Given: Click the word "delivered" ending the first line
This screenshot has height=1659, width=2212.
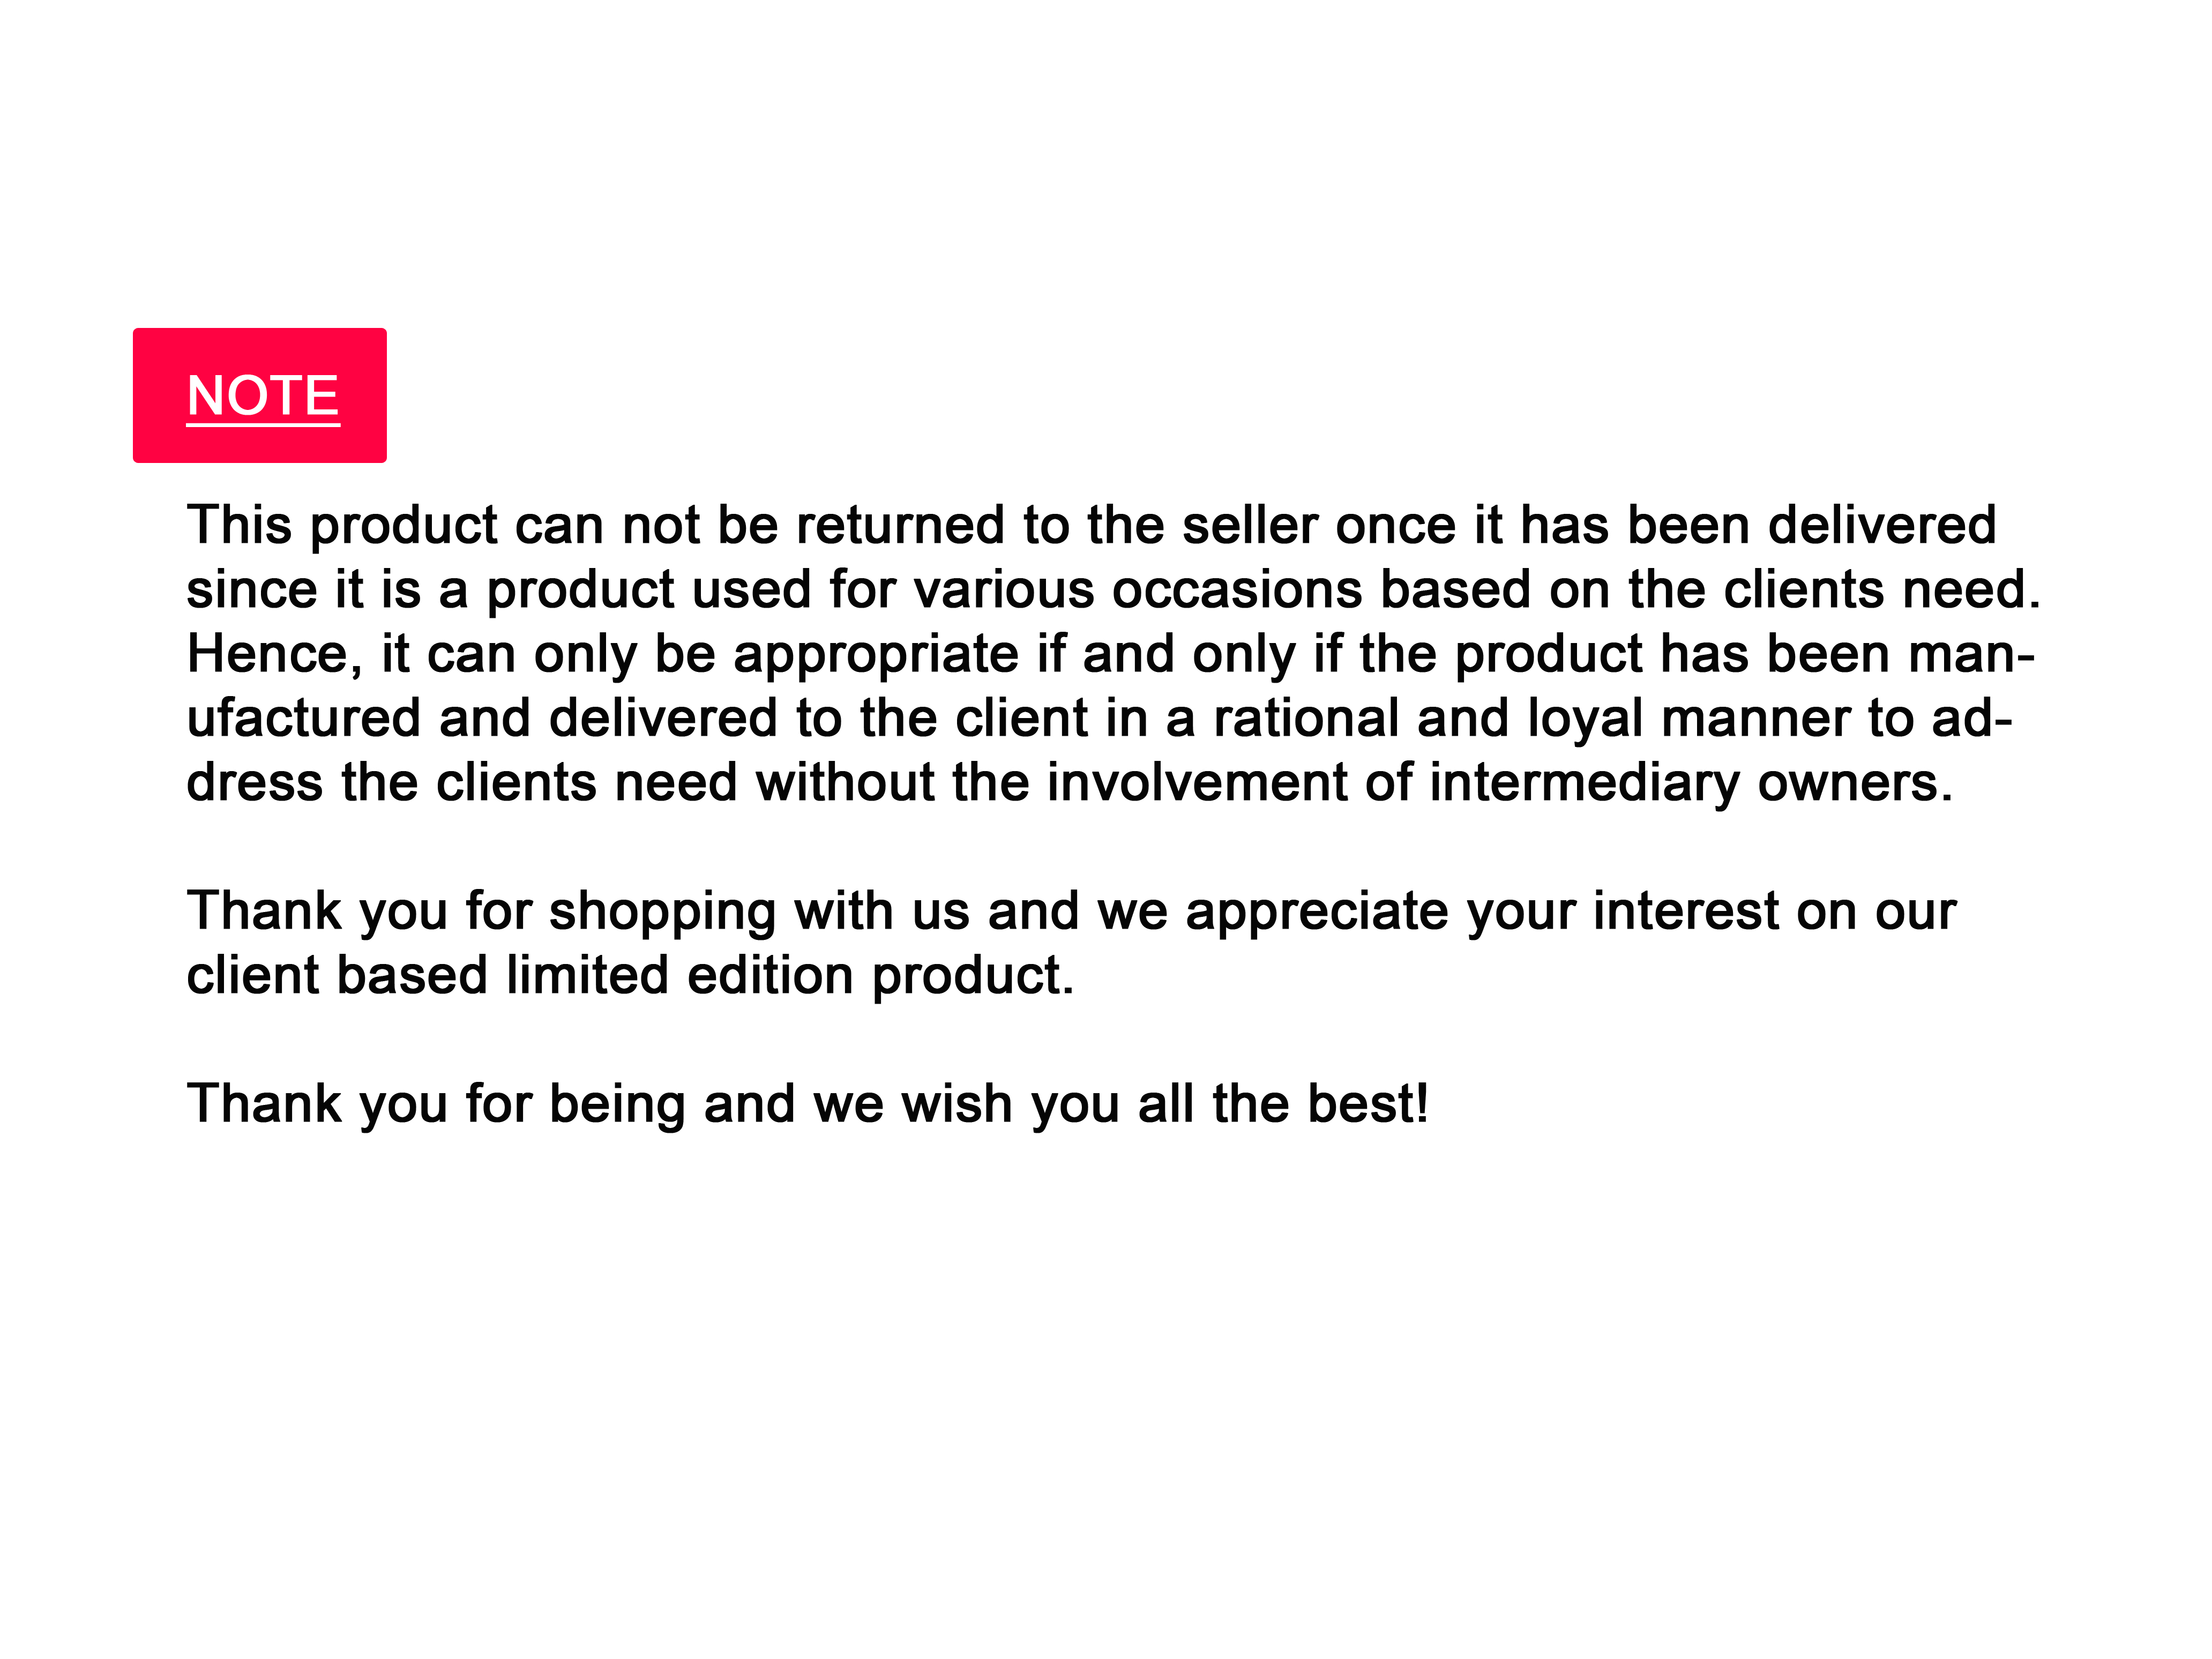Looking at the screenshot, I should pos(1881,525).
